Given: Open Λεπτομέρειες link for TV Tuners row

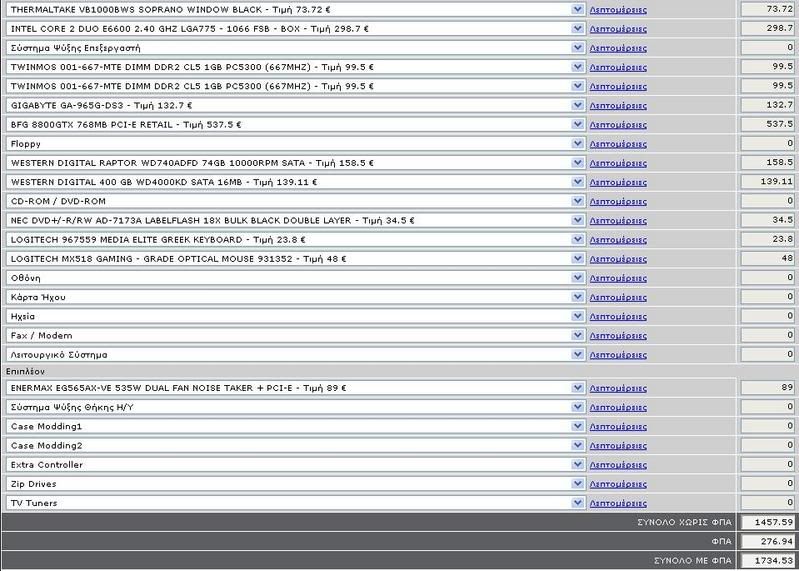Looking at the screenshot, I should 618,503.
